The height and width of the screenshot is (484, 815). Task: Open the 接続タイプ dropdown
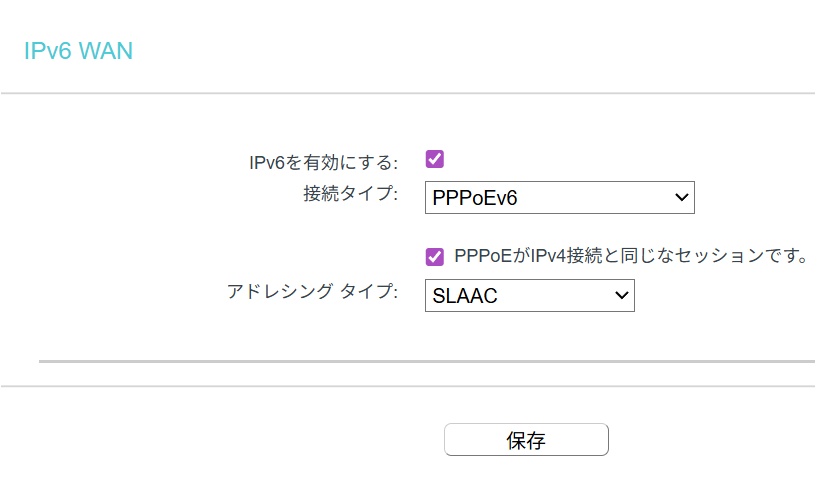[x=559, y=198]
